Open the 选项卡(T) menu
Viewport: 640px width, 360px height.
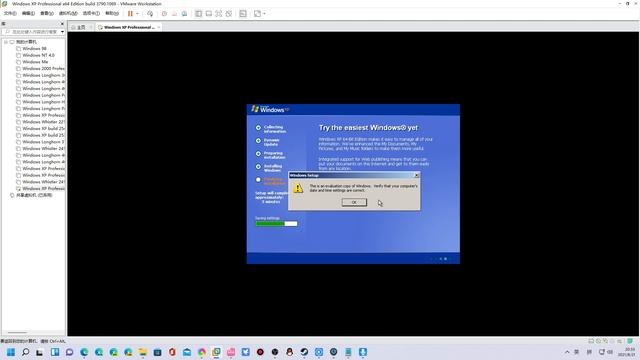(x=91, y=13)
